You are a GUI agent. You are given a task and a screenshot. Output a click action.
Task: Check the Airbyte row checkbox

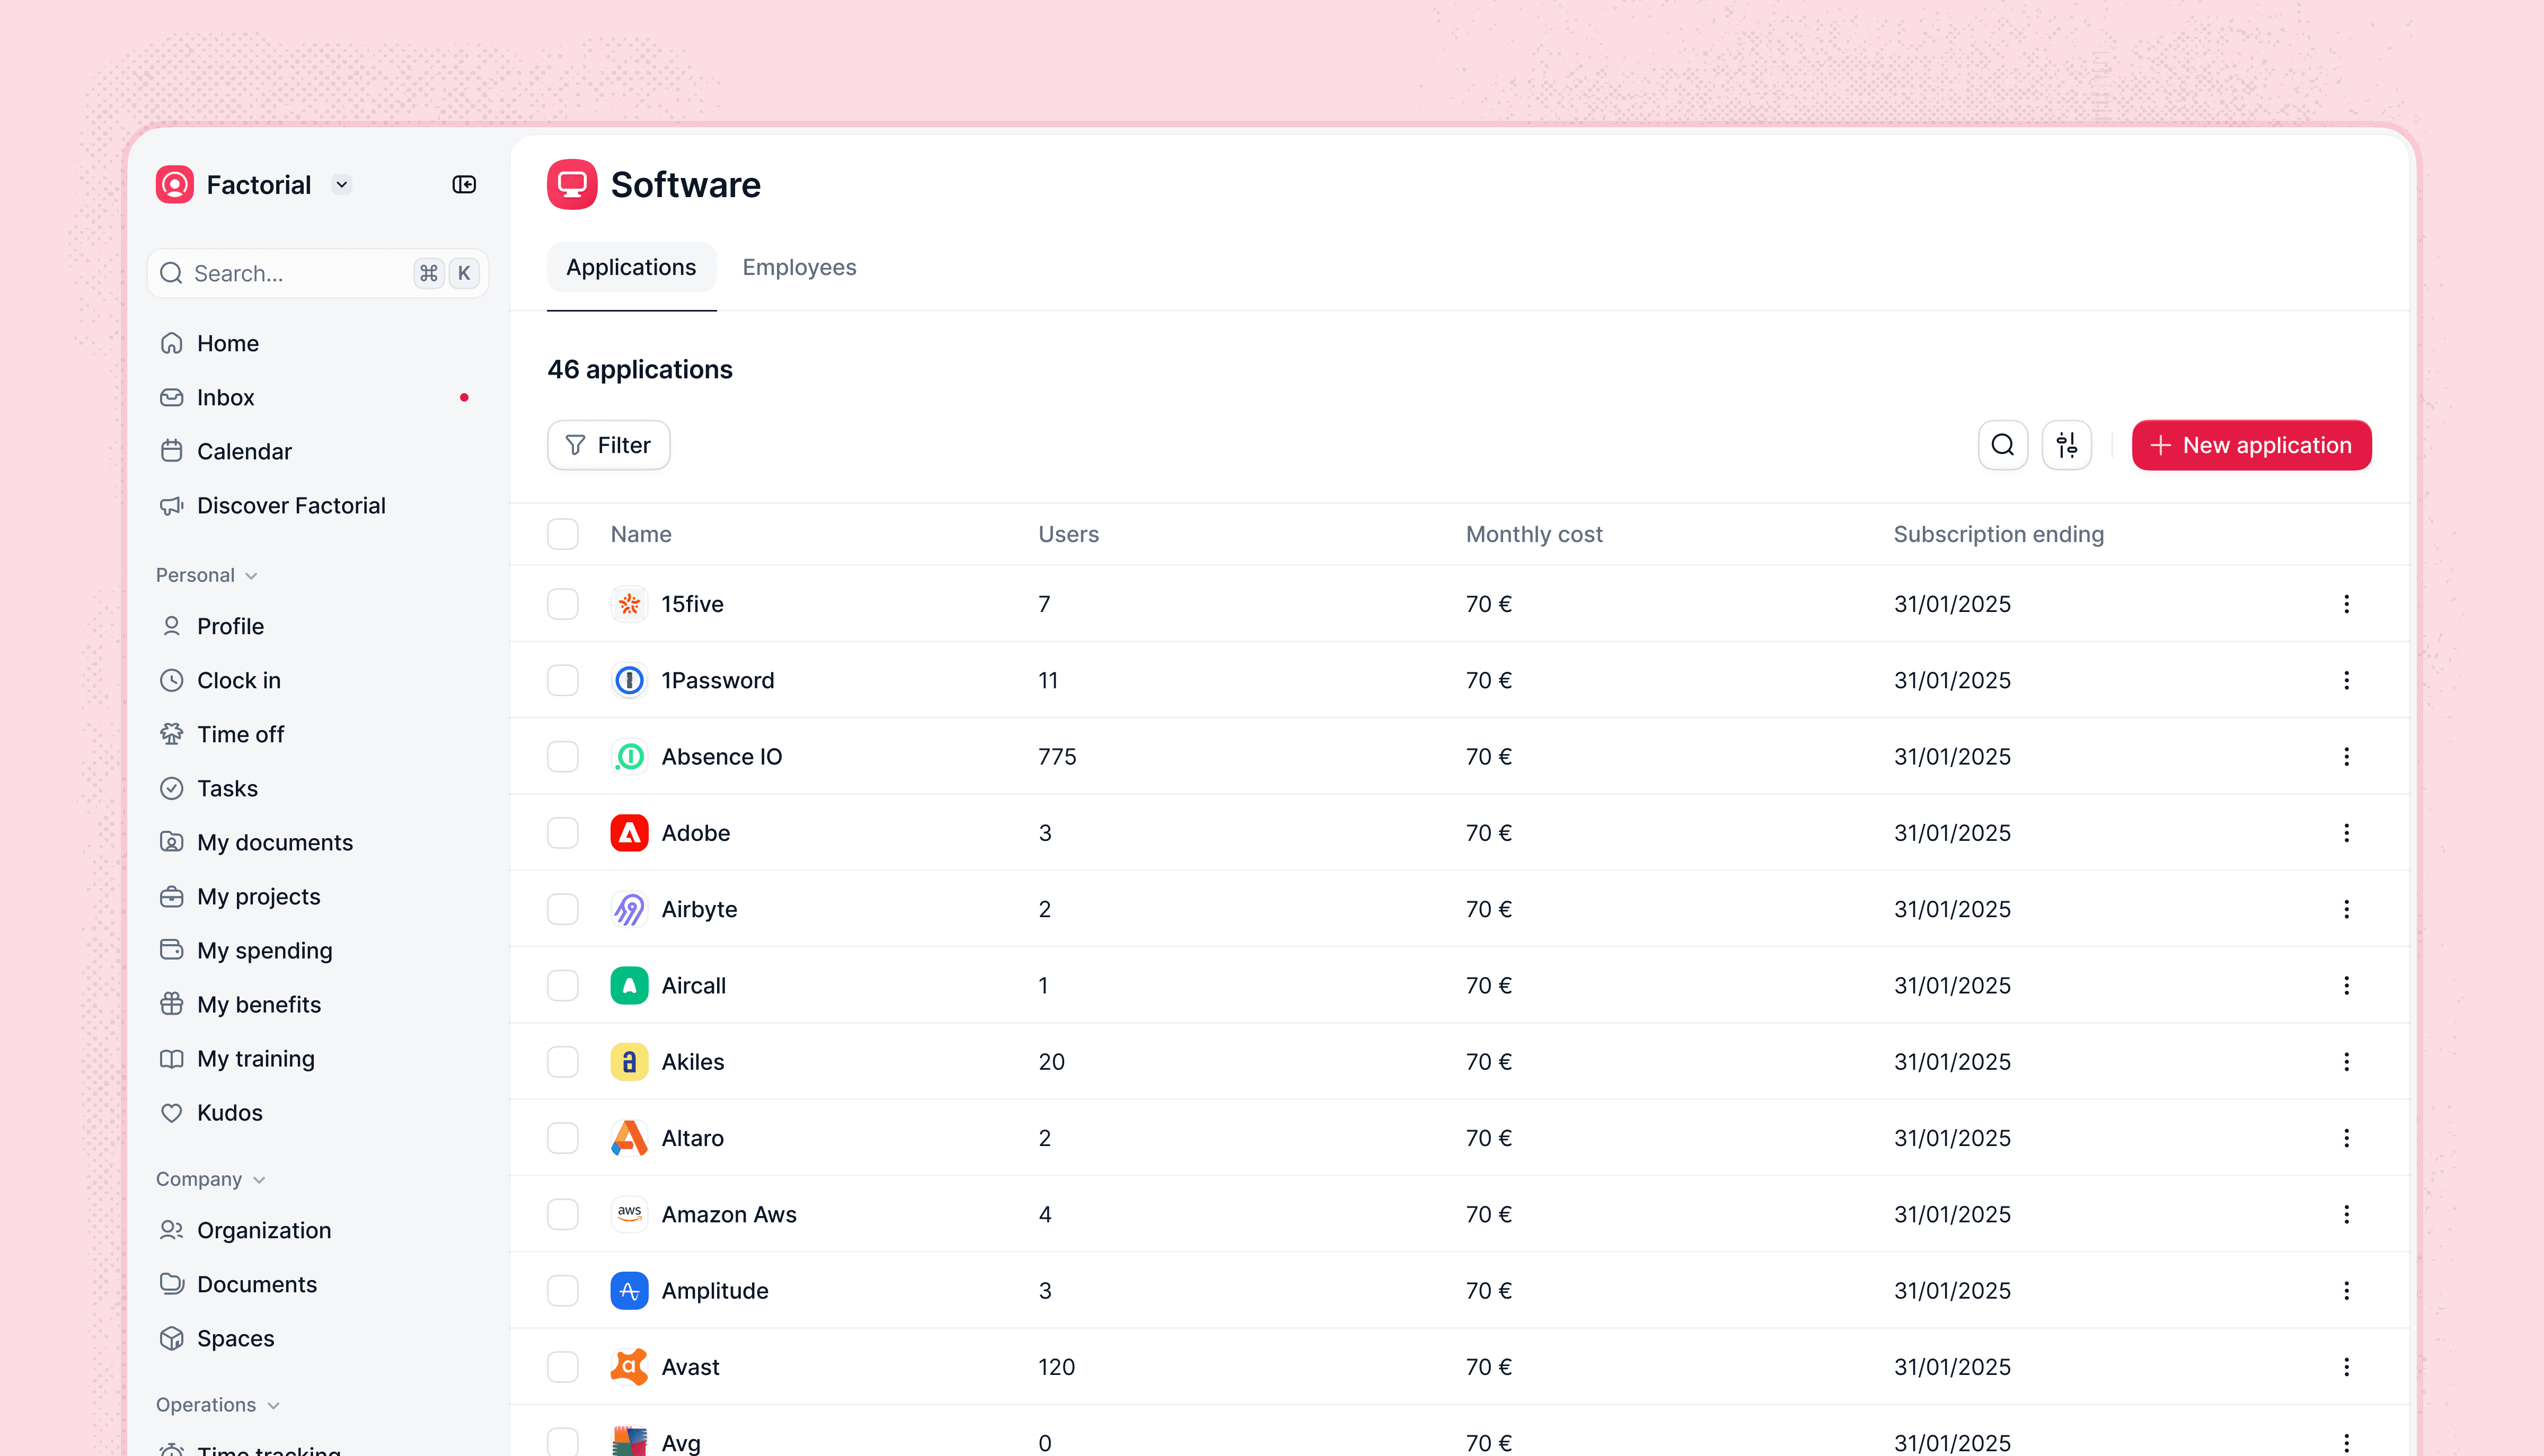[x=563, y=909]
